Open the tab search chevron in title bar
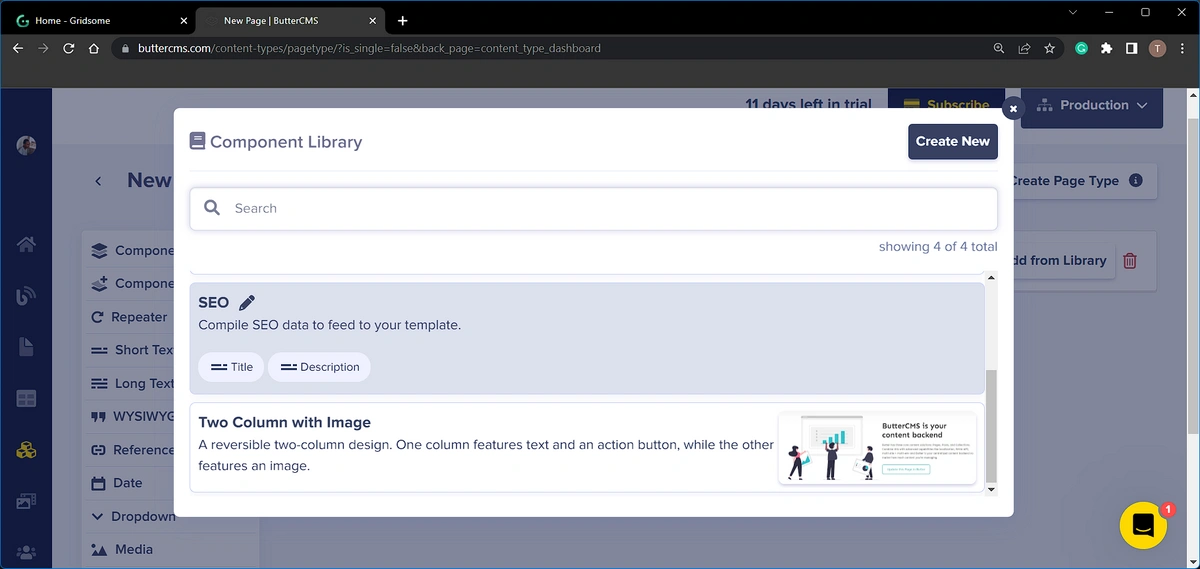The height and width of the screenshot is (569, 1200). coord(1073,12)
